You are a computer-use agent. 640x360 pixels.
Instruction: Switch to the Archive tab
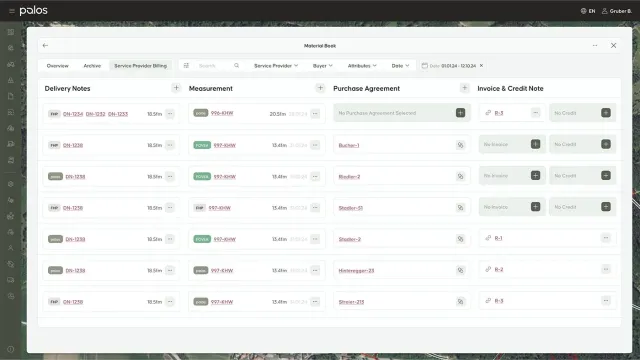pyautogui.click(x=92, y=66)
